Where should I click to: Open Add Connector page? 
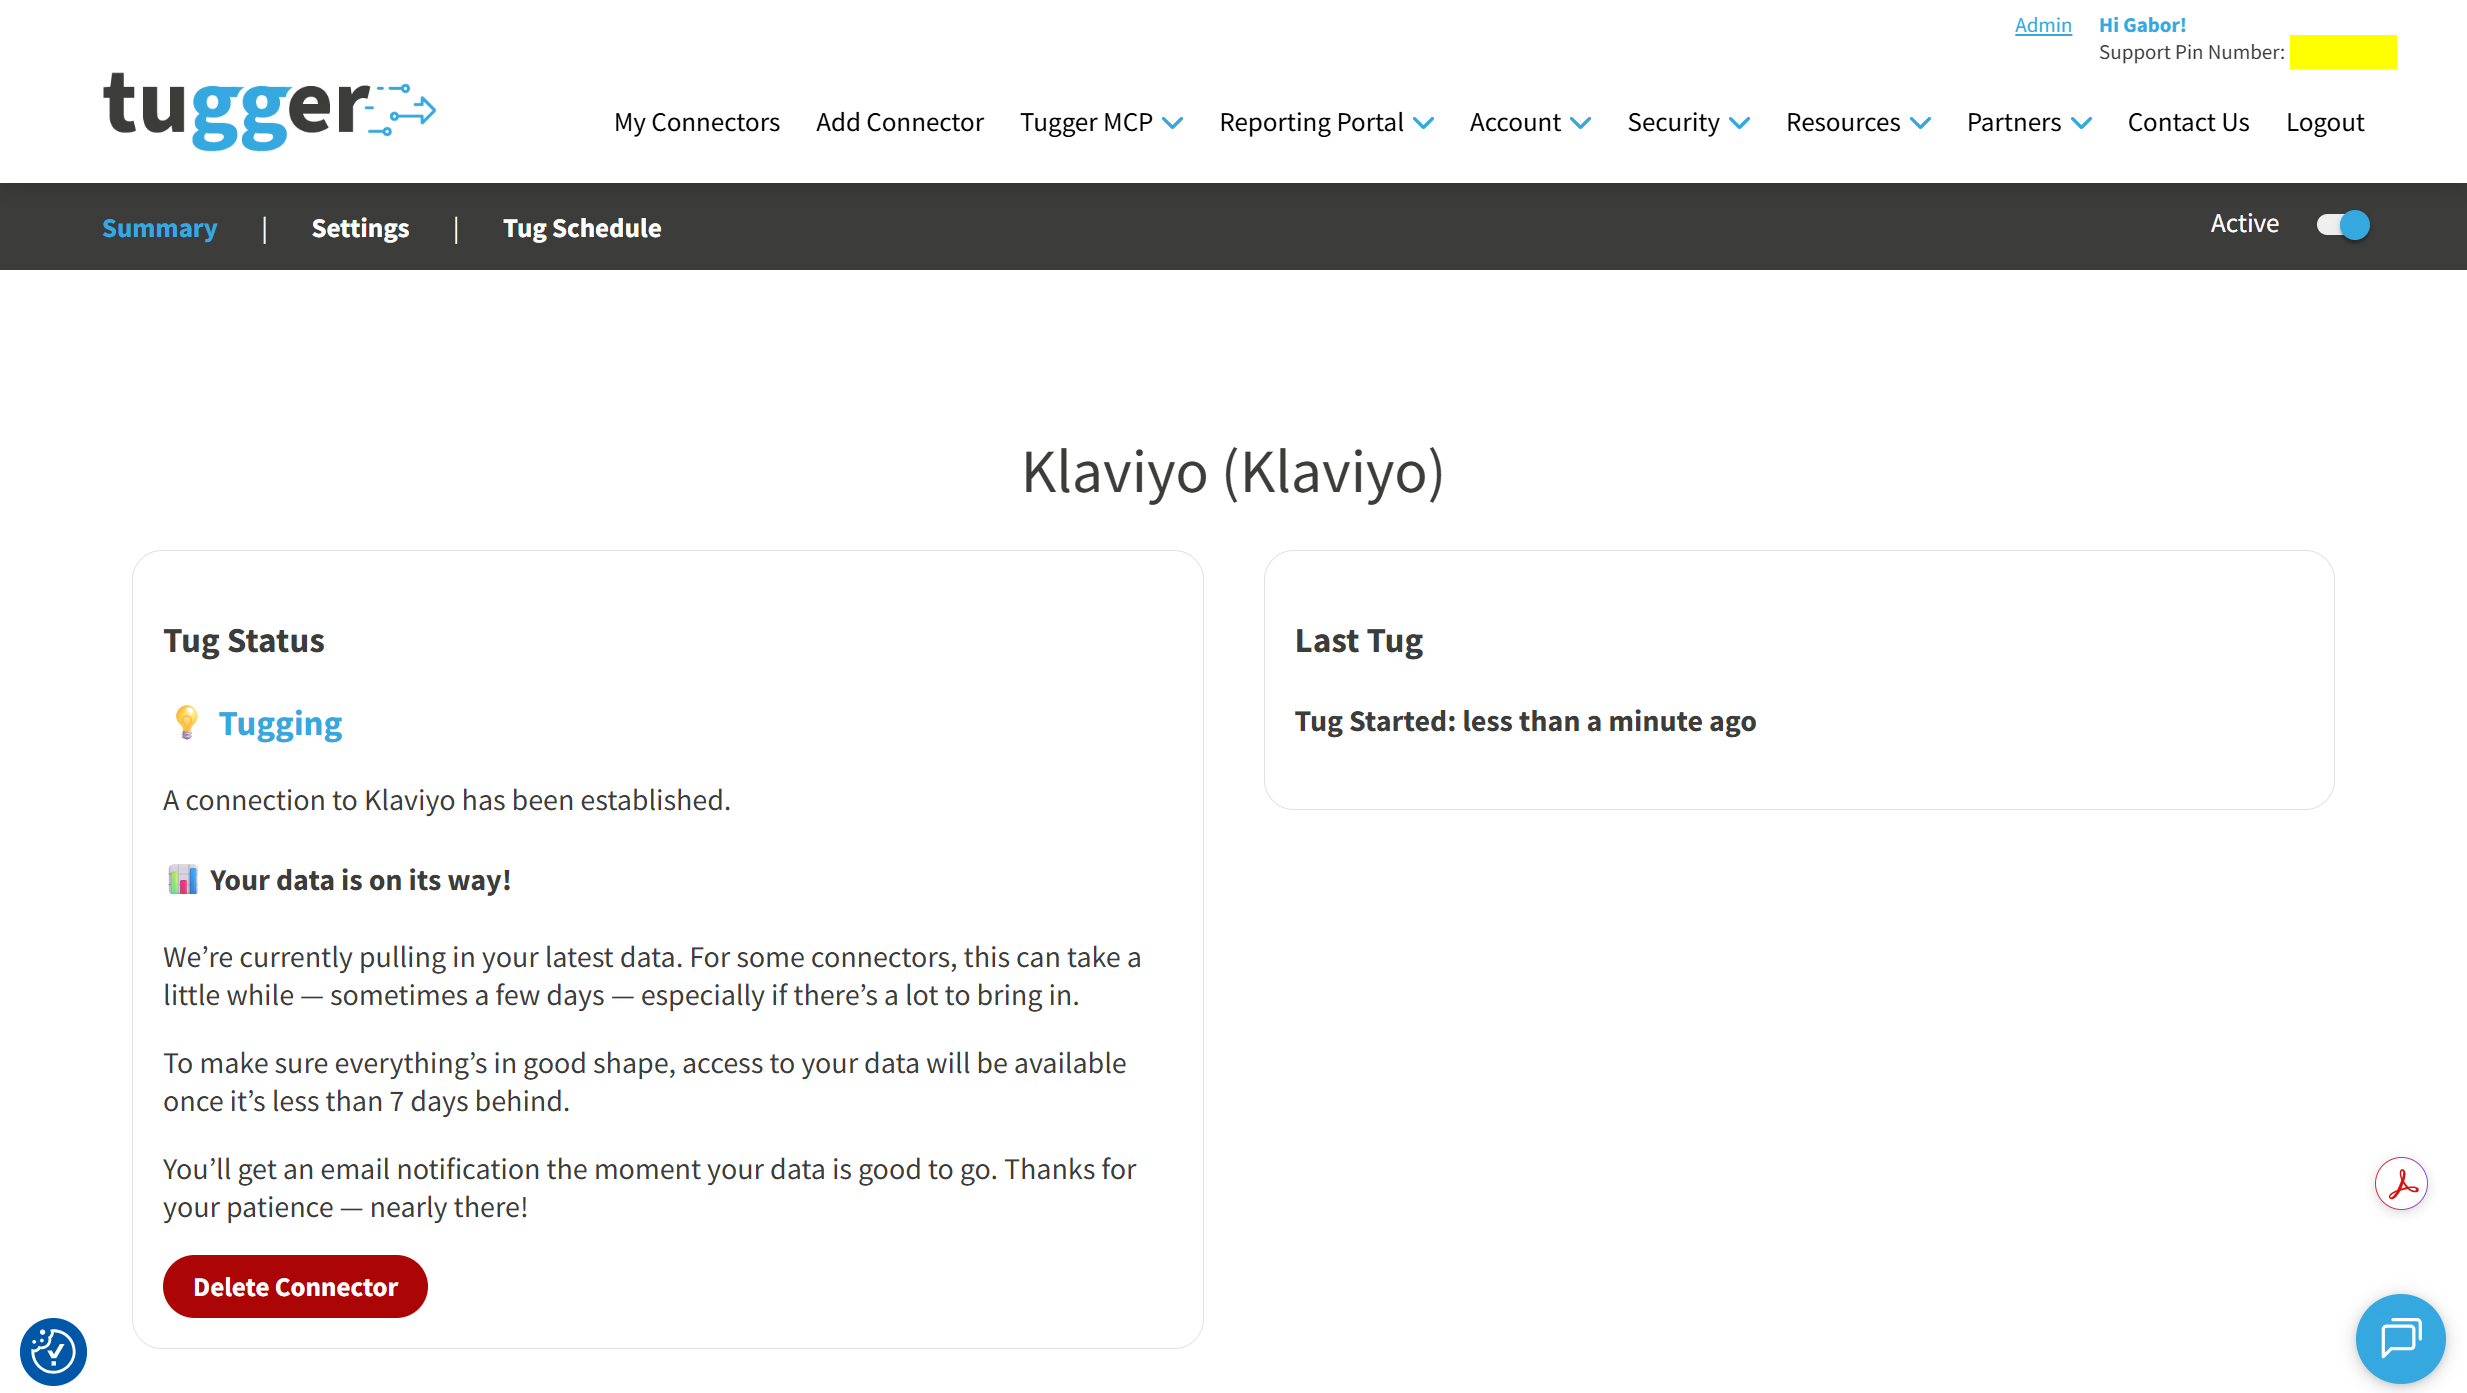(x=900, y=122)
